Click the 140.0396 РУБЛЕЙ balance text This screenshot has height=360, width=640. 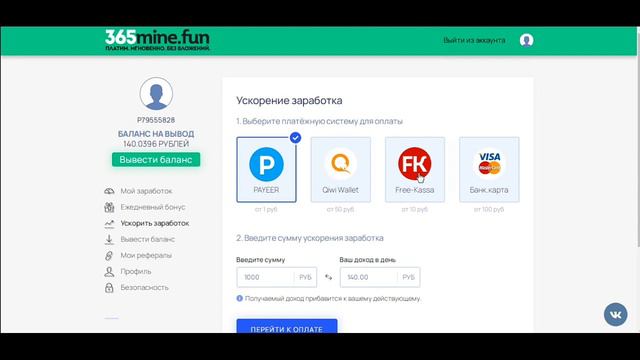pos(156,144)
